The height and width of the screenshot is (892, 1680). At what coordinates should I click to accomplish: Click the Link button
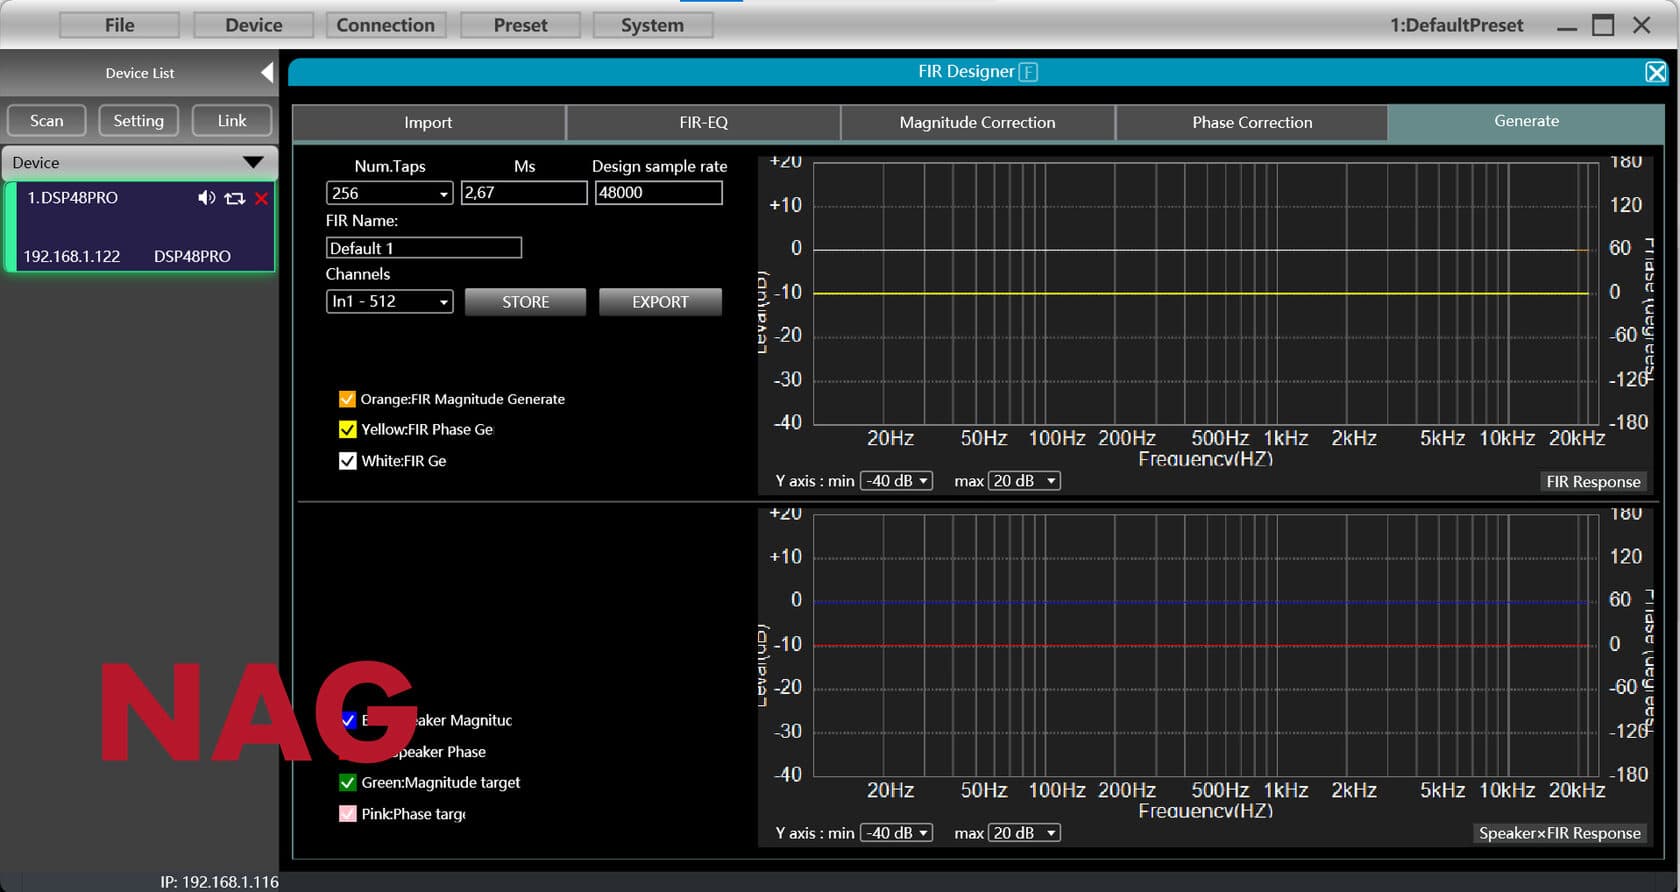(231, 120)
